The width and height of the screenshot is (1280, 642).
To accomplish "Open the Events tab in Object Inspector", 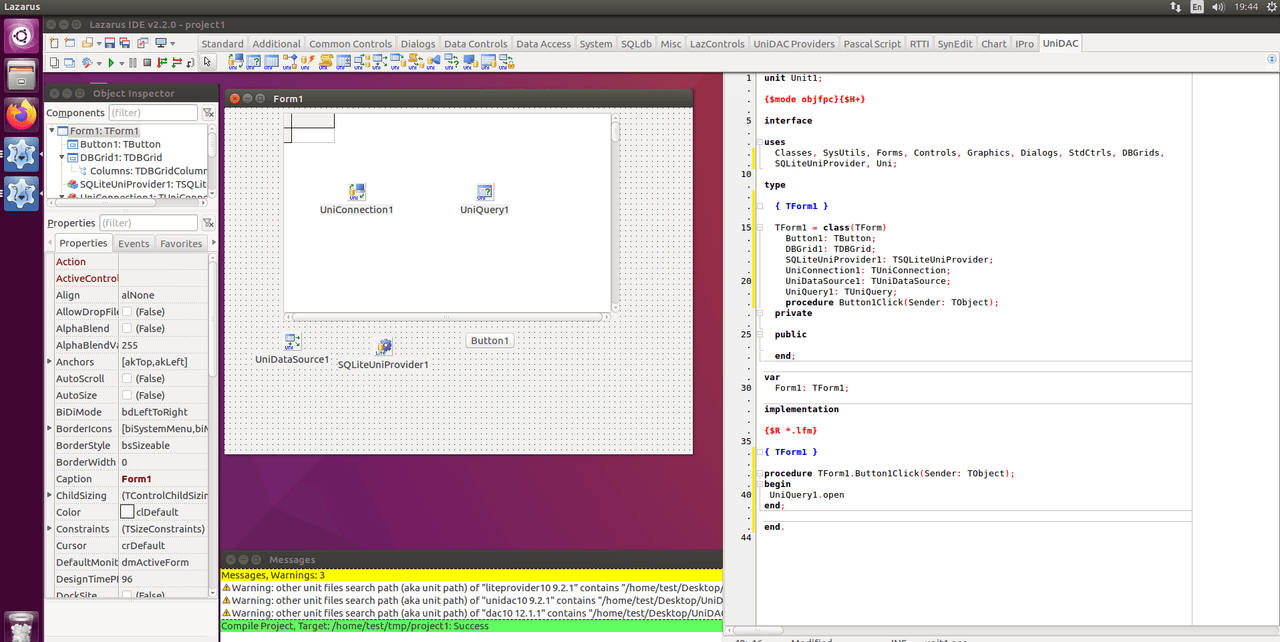I will [133, 243].
